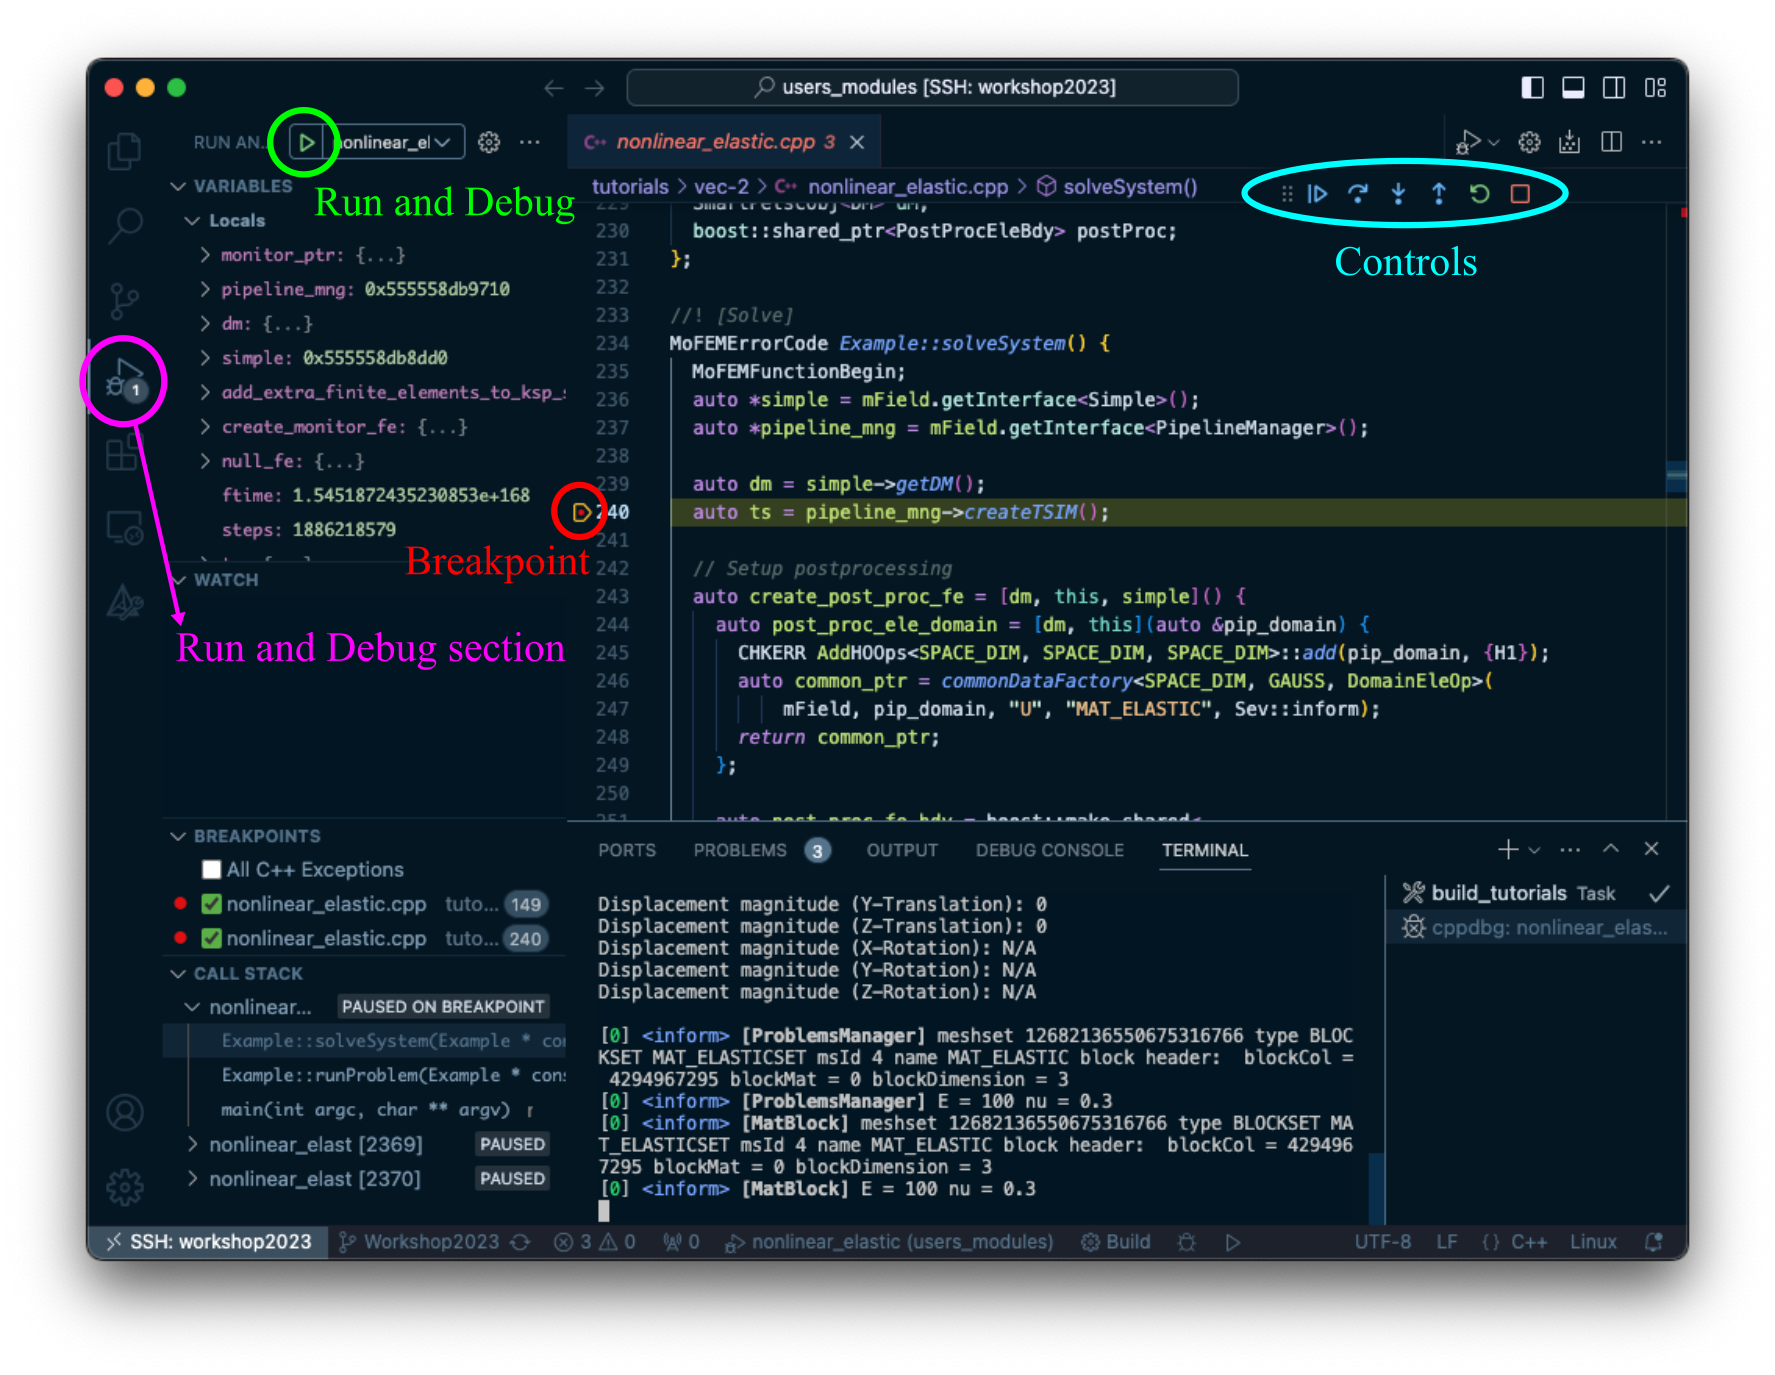Step into the current function call
Screen dimensions: 1775x1375
pyautogui.click(x=1397, y=193)
